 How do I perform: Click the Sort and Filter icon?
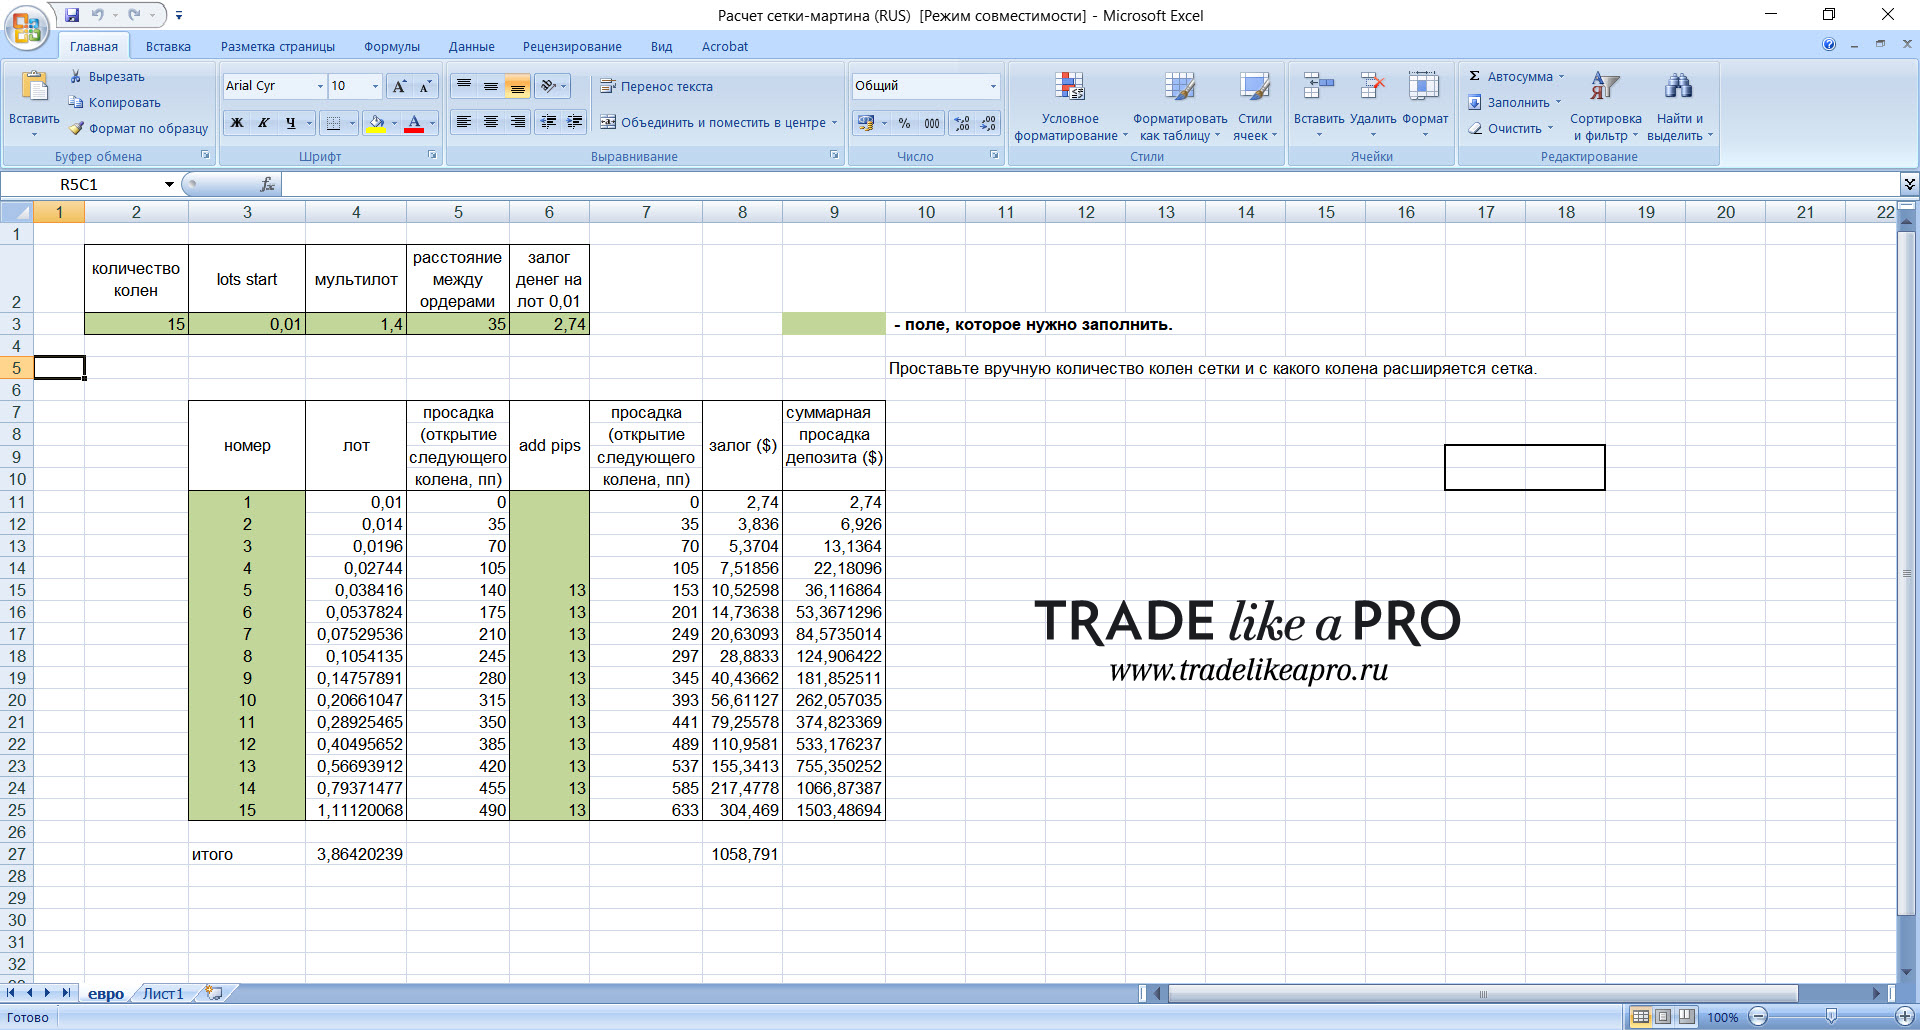click(x=1605, y=87)
